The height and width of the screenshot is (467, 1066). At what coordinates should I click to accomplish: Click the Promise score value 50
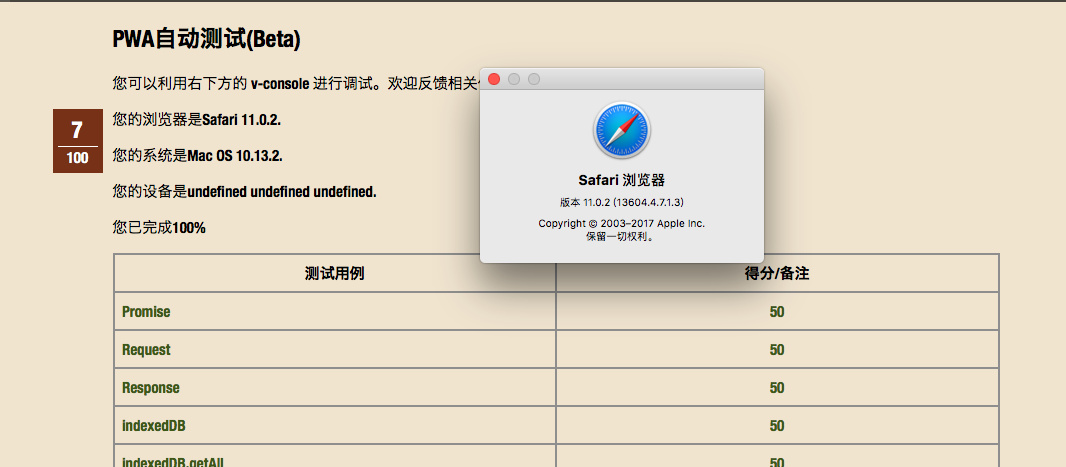(x=777, y=312)
